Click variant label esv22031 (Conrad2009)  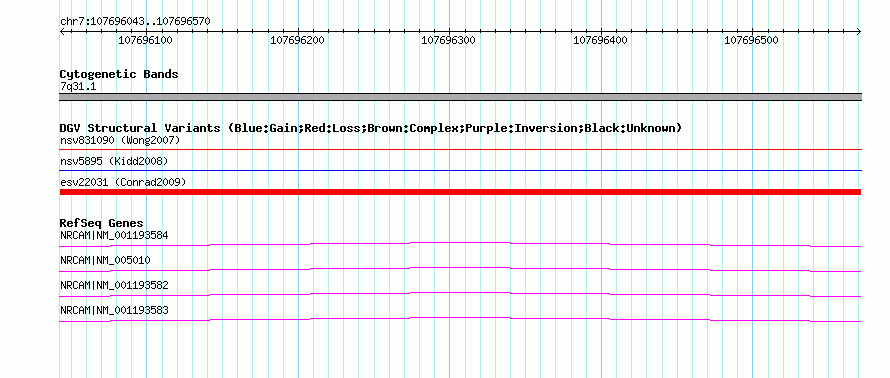coord(123,182)
